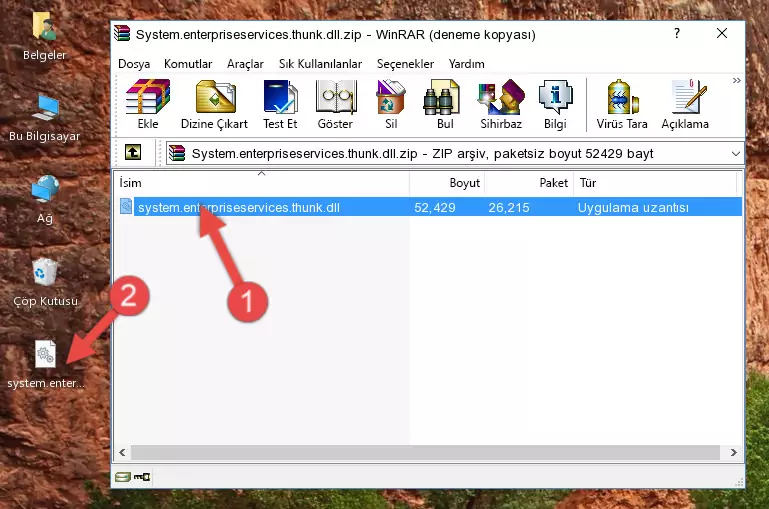This screenshot has height=509, width=769.
Task: Select system.enter... file on desktop
Action: pyautogui.click(x=45, y=365)
